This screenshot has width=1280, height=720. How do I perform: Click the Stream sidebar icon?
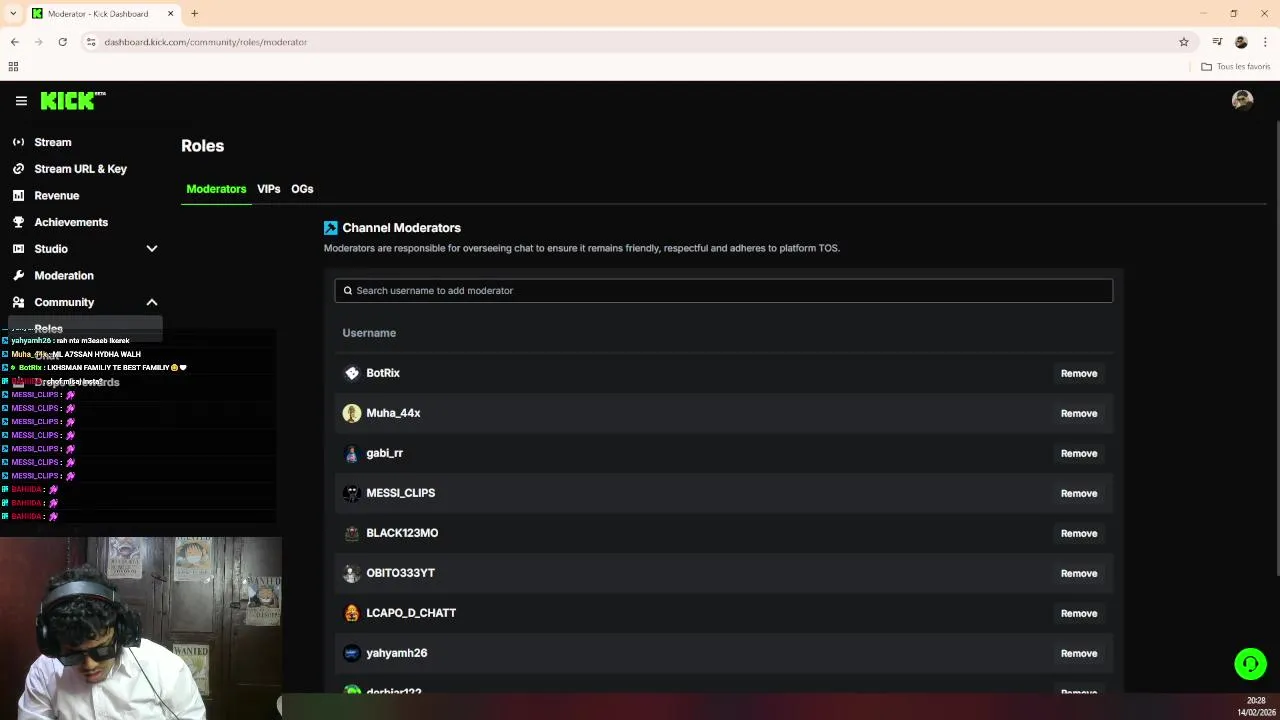pos(18,142)
